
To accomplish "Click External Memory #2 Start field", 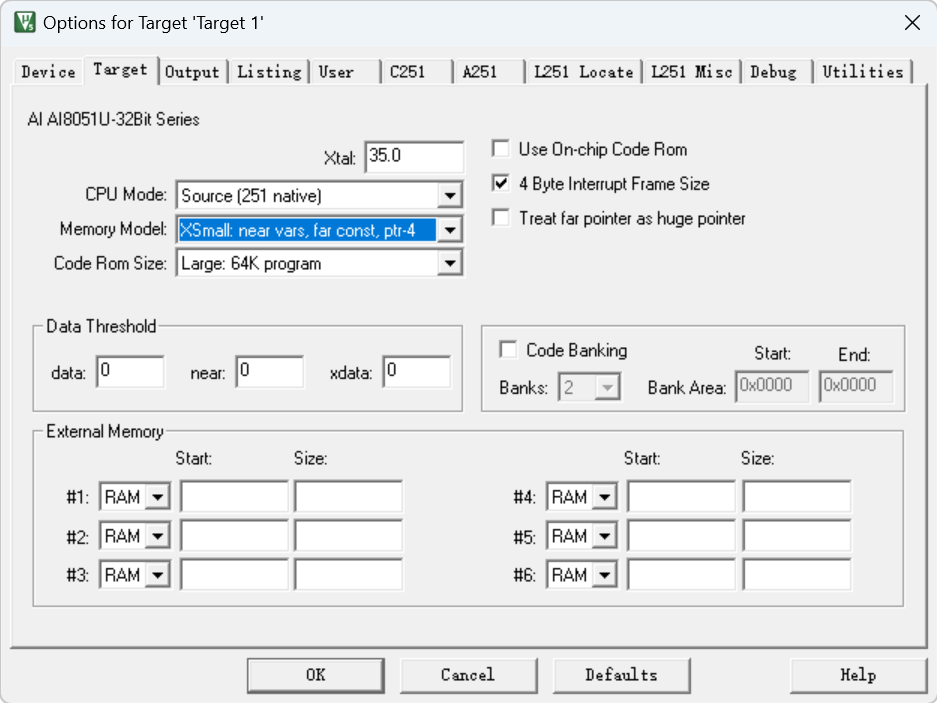I will coord(234,536).
